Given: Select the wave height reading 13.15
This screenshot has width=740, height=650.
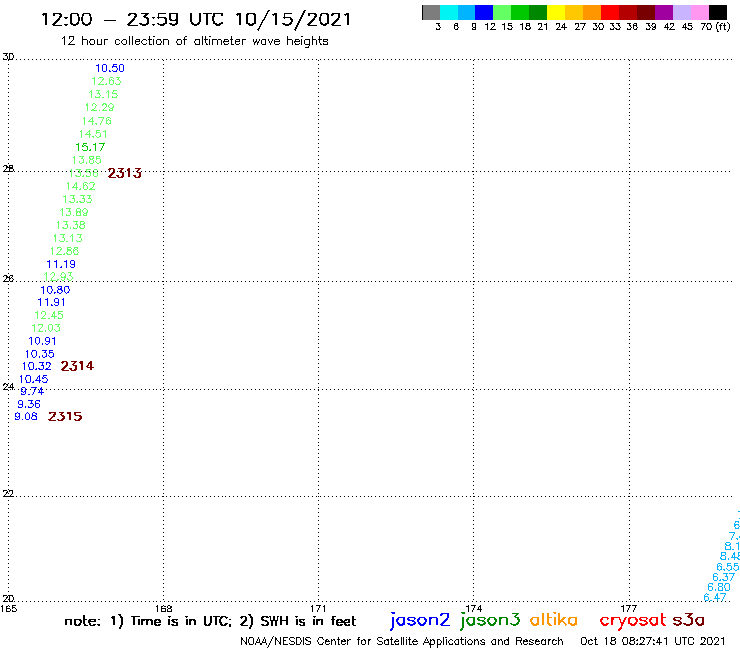Looking at the screenshot, I should [103, 94].
